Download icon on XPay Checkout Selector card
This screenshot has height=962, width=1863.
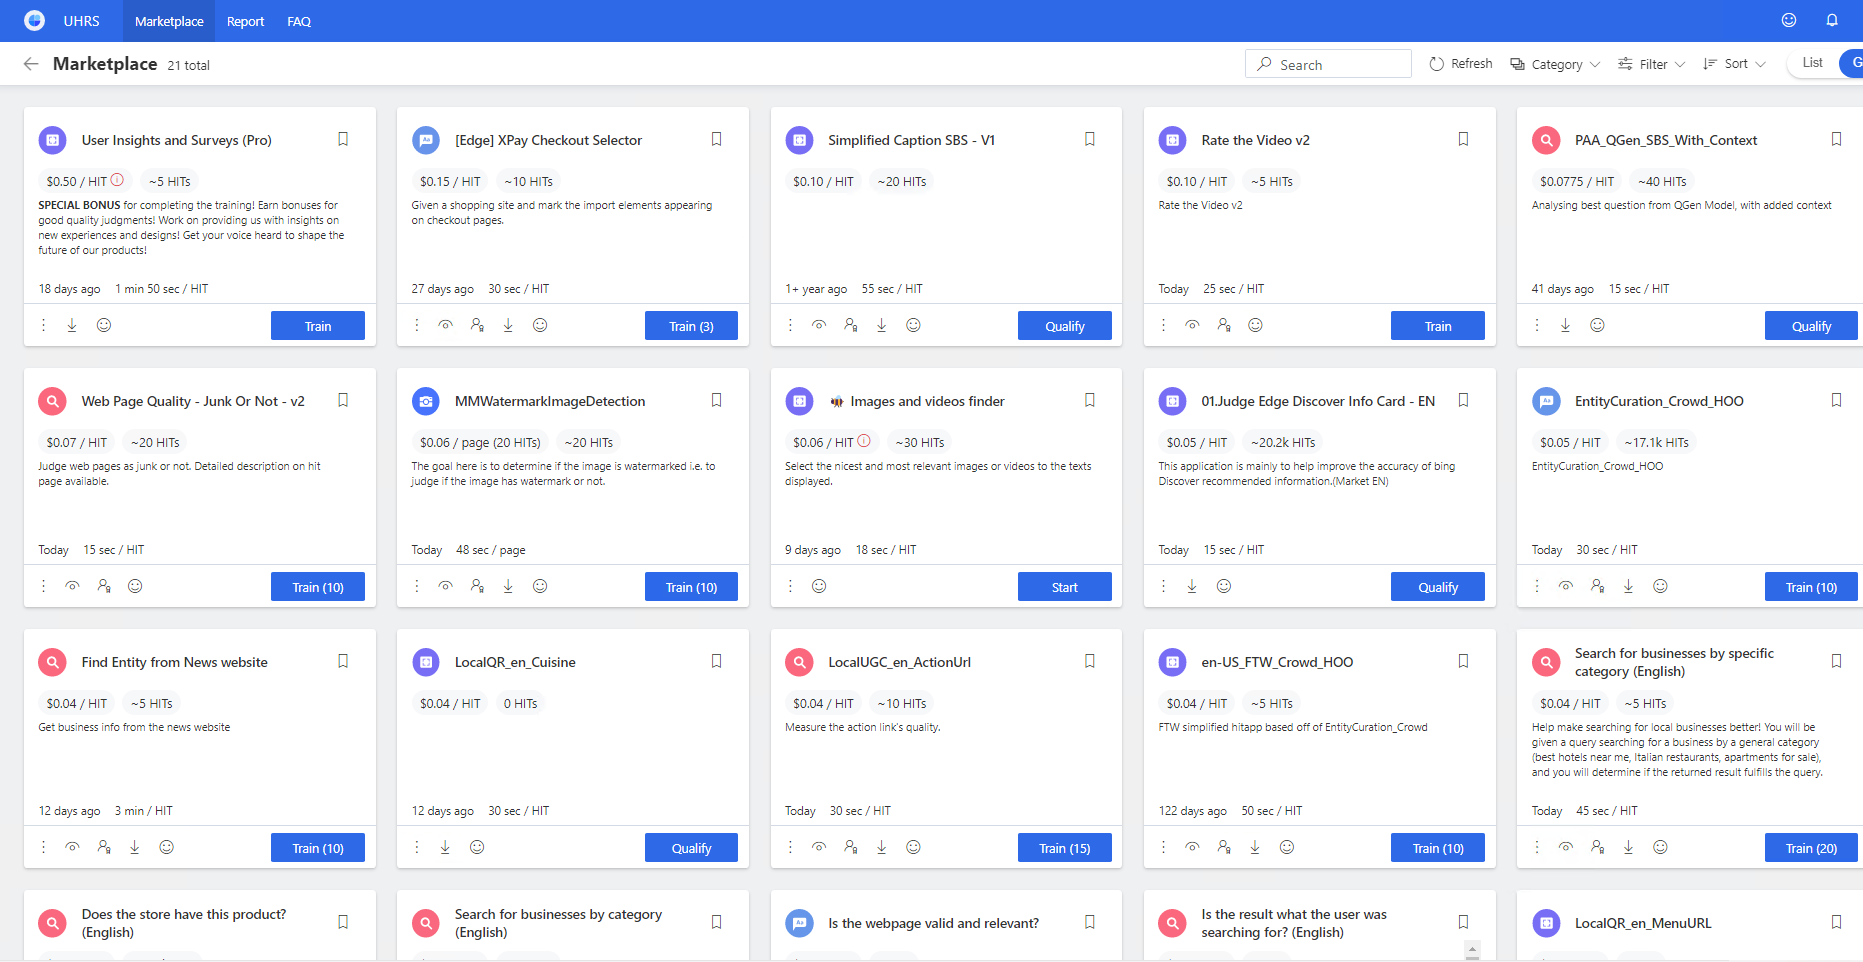point(508,325)
